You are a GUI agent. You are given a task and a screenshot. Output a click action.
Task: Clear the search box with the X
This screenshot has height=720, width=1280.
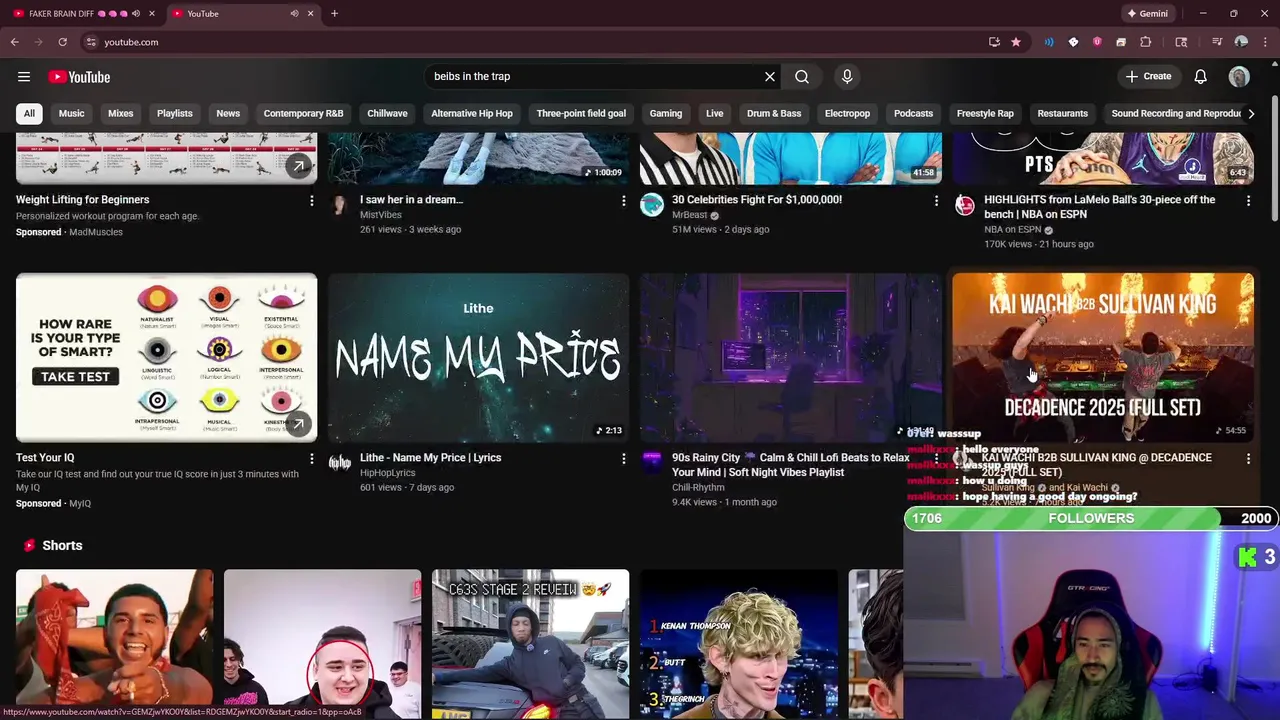[770, 77]
